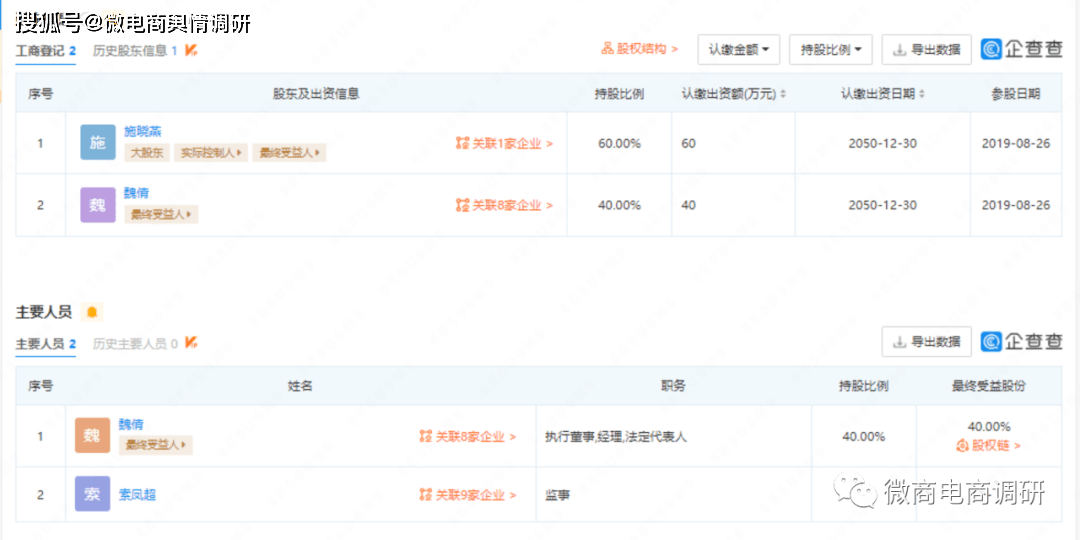The image size is (1080, 540).
Task: Export shareholder data with top 导出数据 button
Action: (x=926, y=49)
